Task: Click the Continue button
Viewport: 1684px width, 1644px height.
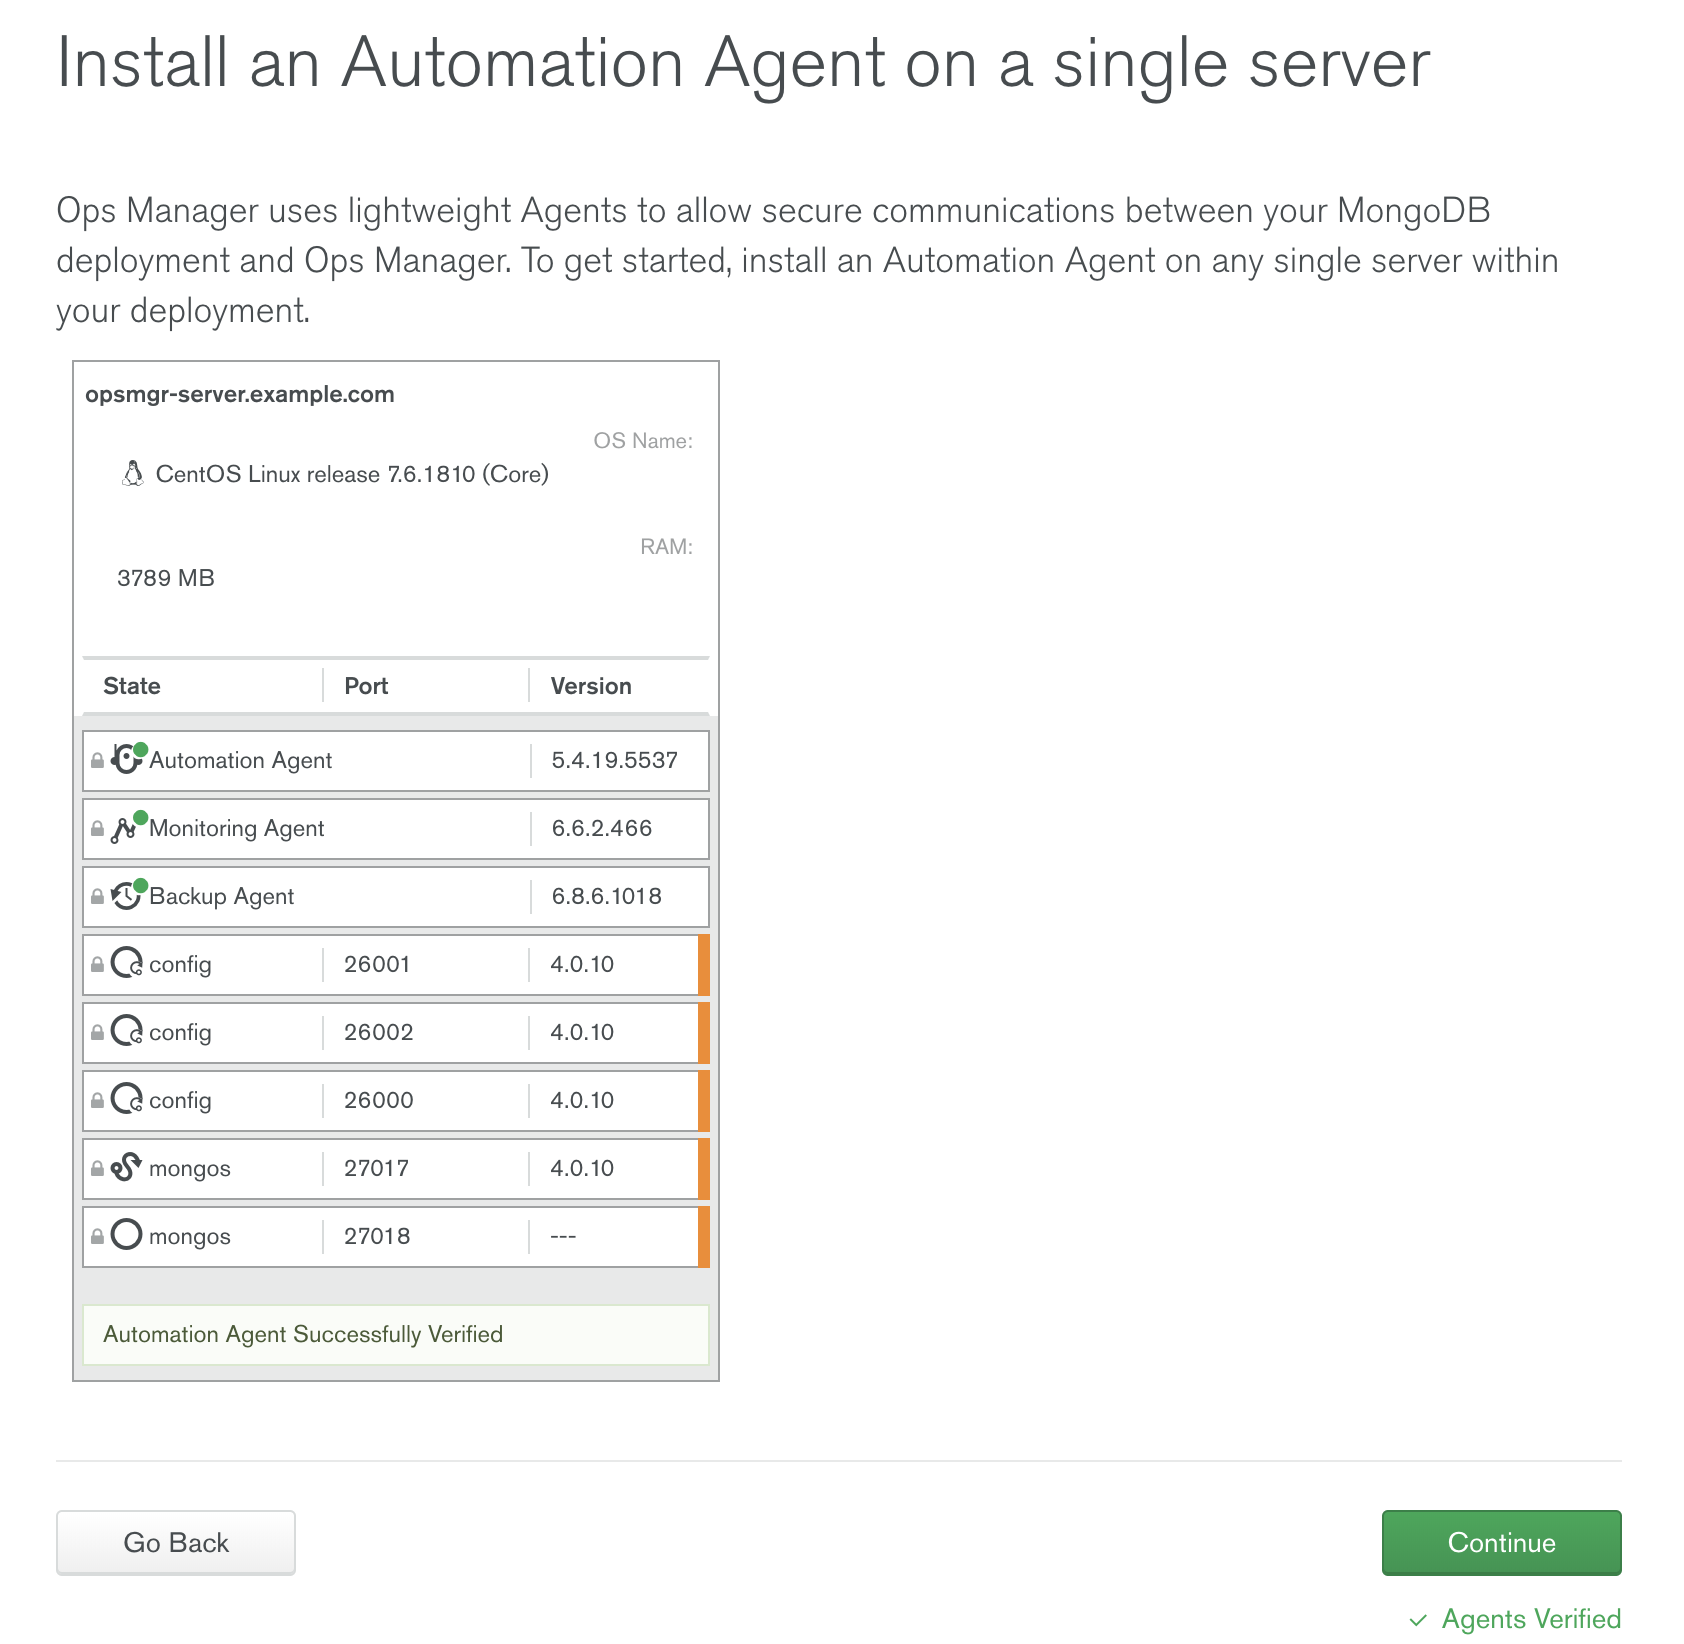Action: coord(1501,1543)
